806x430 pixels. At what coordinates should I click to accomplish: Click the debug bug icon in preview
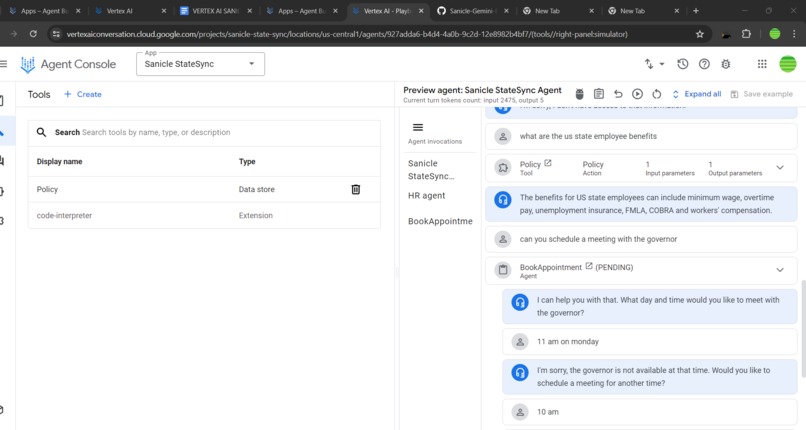(579, 94)
